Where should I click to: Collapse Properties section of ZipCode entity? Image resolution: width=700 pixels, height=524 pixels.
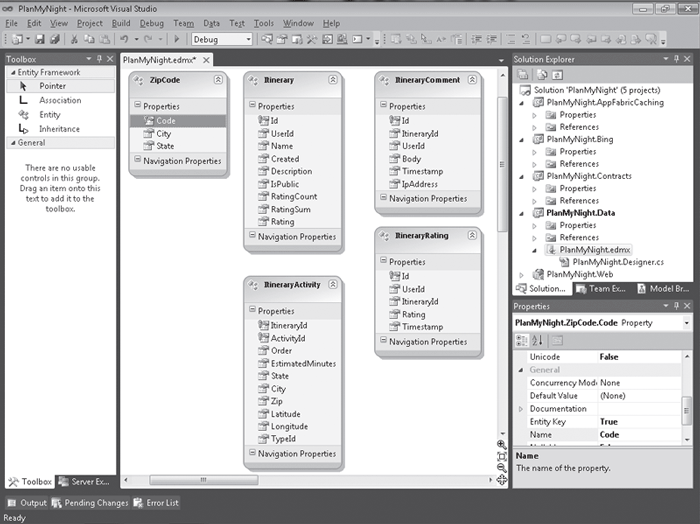pos(138,105)
